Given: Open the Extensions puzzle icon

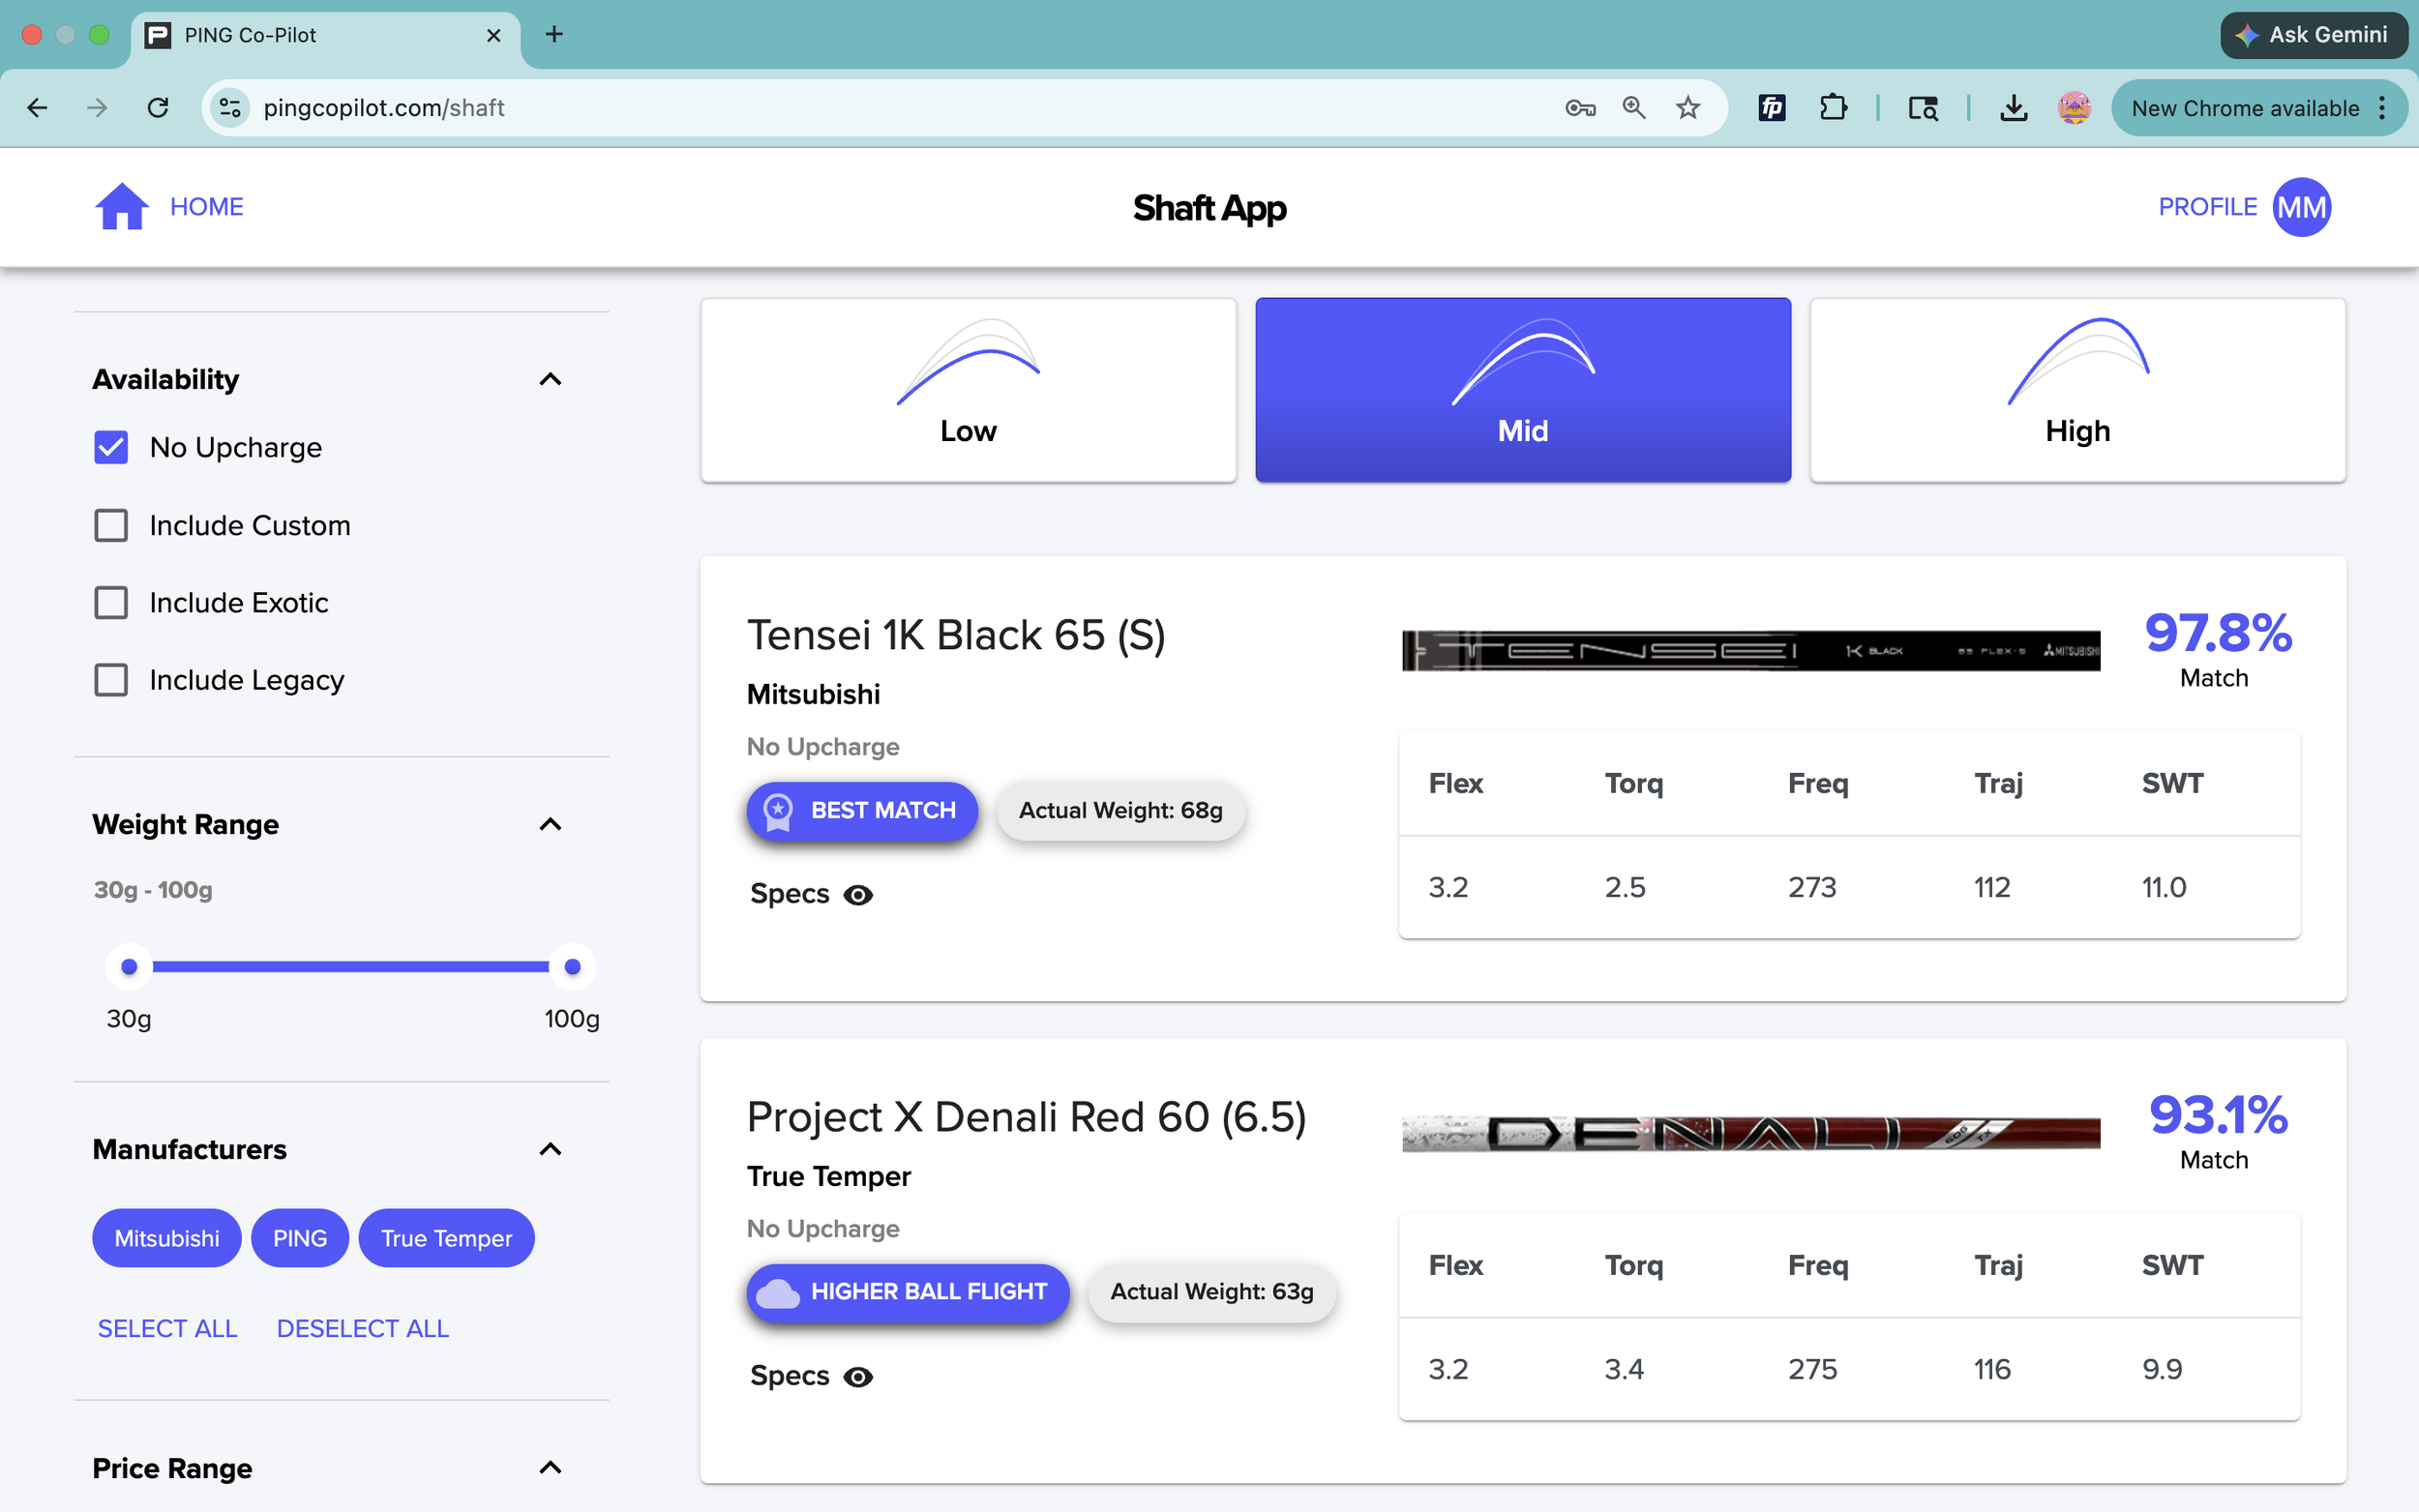Looking at the screenshot, I should [x=1833, y=108].
